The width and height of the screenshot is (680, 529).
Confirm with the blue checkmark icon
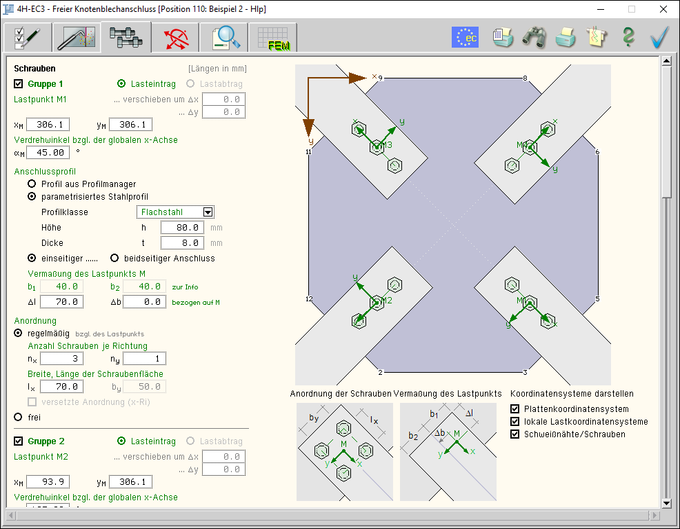[659, 37]
